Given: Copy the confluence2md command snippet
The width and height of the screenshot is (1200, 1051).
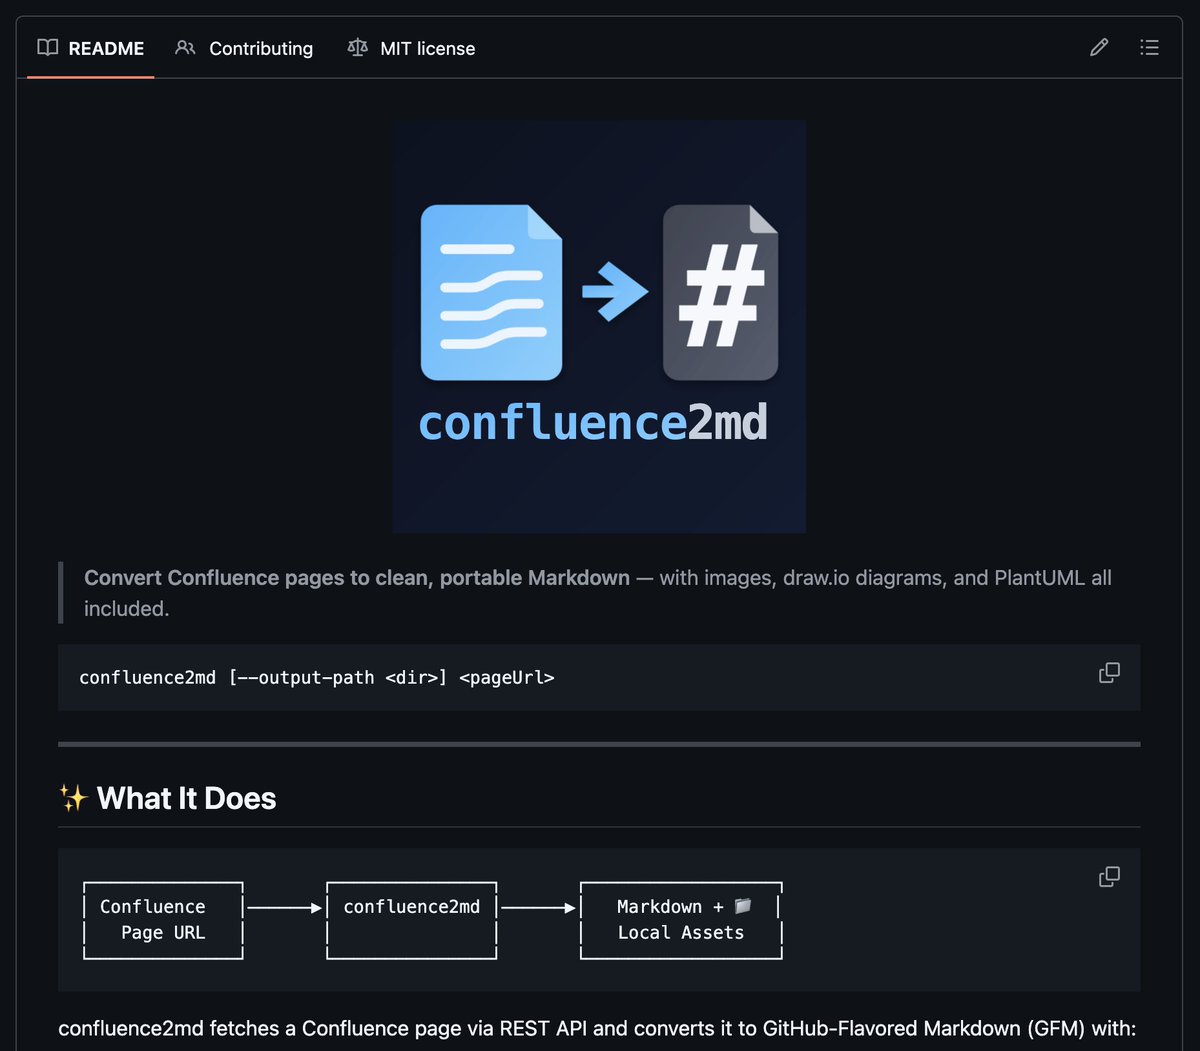Looking at the screenshot, I should point(1109,673).
